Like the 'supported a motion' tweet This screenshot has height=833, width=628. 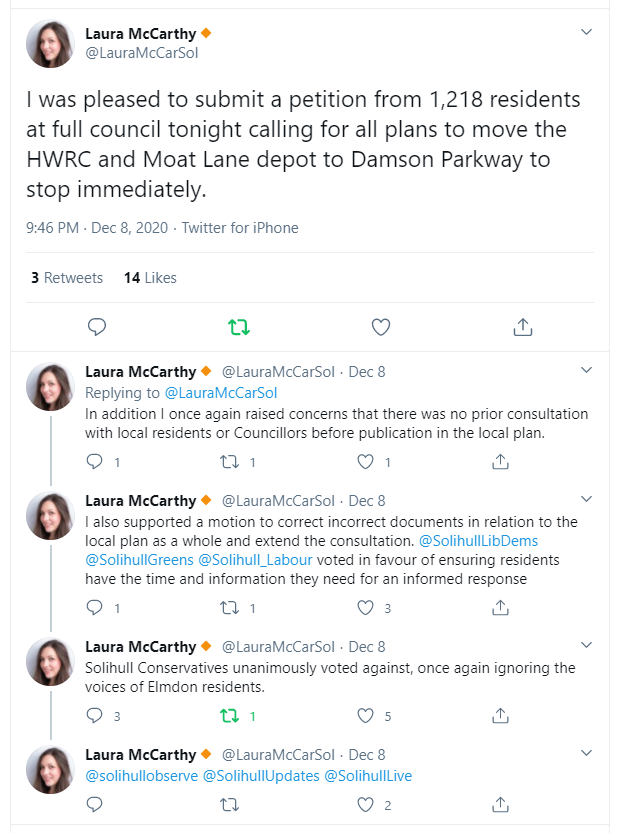[365, 608]
